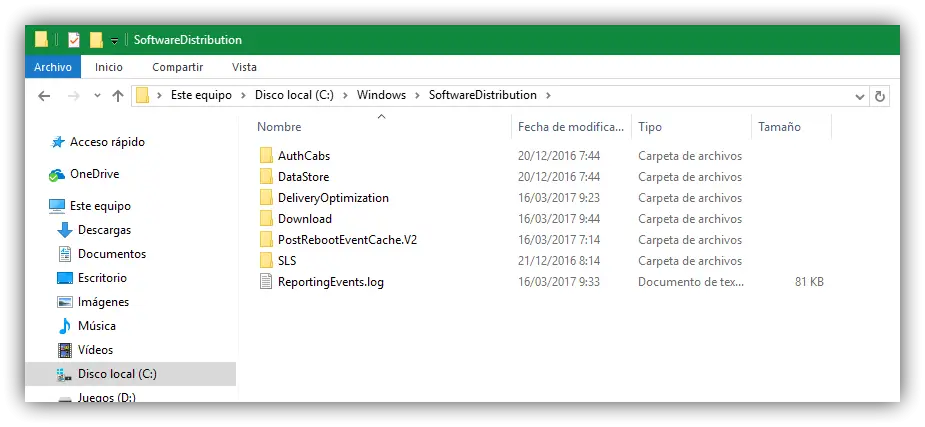
Task: Sort by the Tamaño column header
Action: point(779,127)
